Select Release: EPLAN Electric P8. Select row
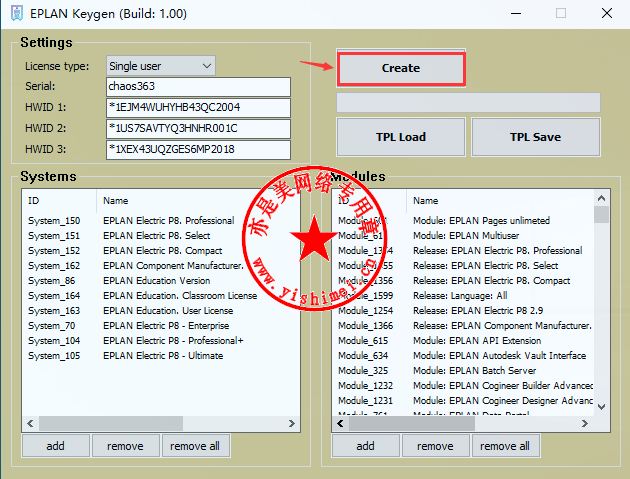 click(463, 266)
